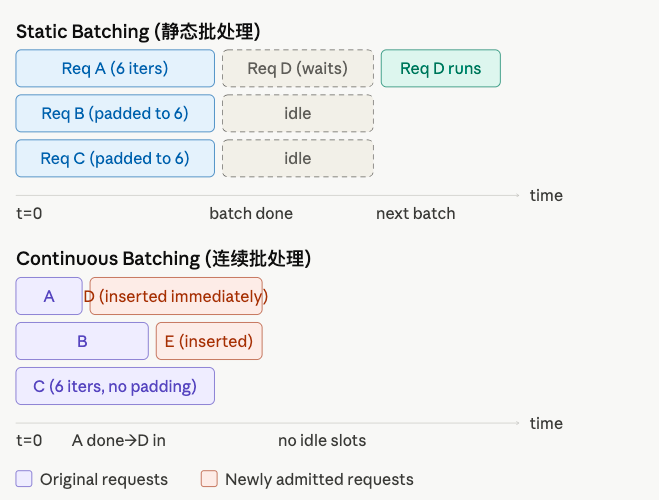Select the purple B request block
Viewport: 659px width, 500px height.
click(82, 342)
